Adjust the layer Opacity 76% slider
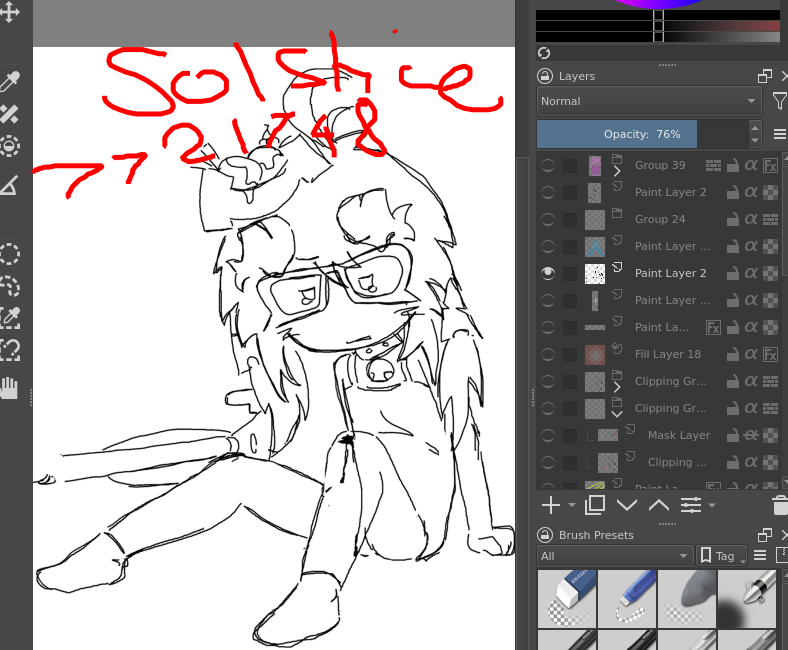The width and height of the screenshot is (788, 650). point(642,134)
